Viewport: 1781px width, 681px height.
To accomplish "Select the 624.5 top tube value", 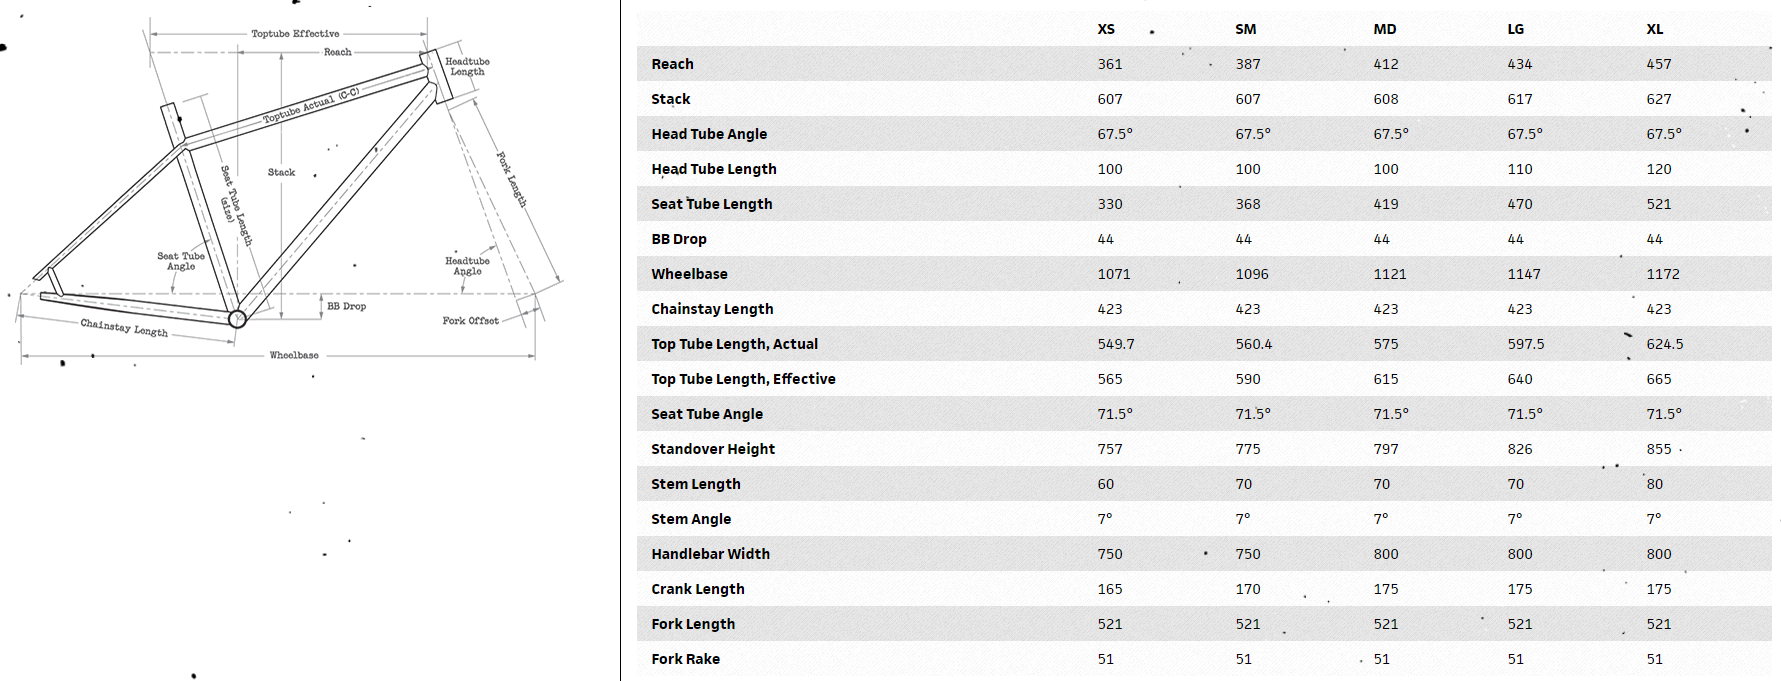I will [x=1665, y=344].
